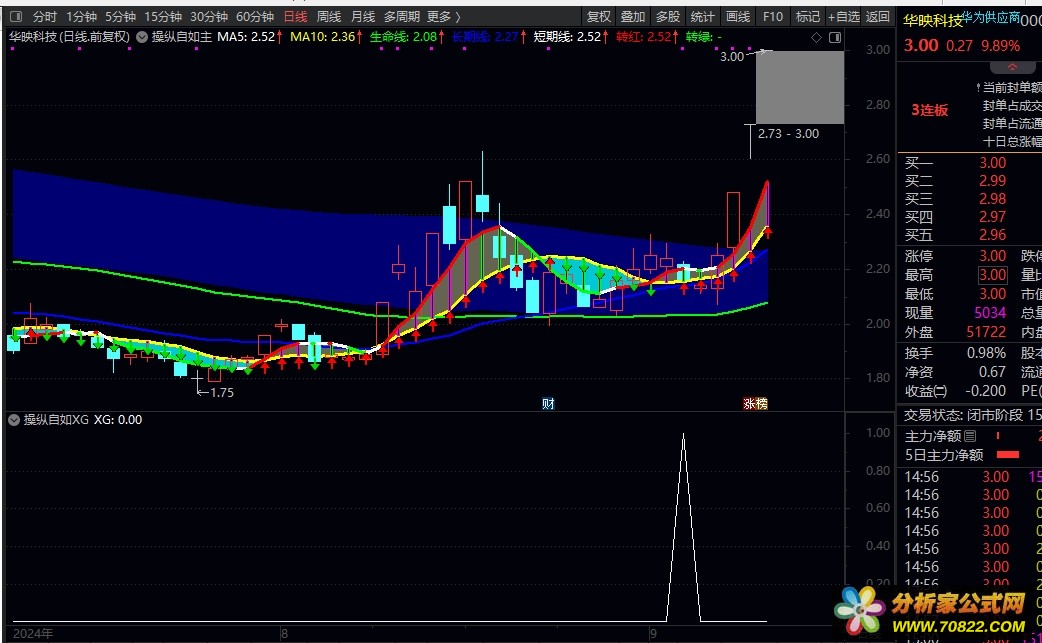The width and height of the screenshot is (1042, 643).
Task: Open the 统计 statistics tool
Action: click(702, 17)
